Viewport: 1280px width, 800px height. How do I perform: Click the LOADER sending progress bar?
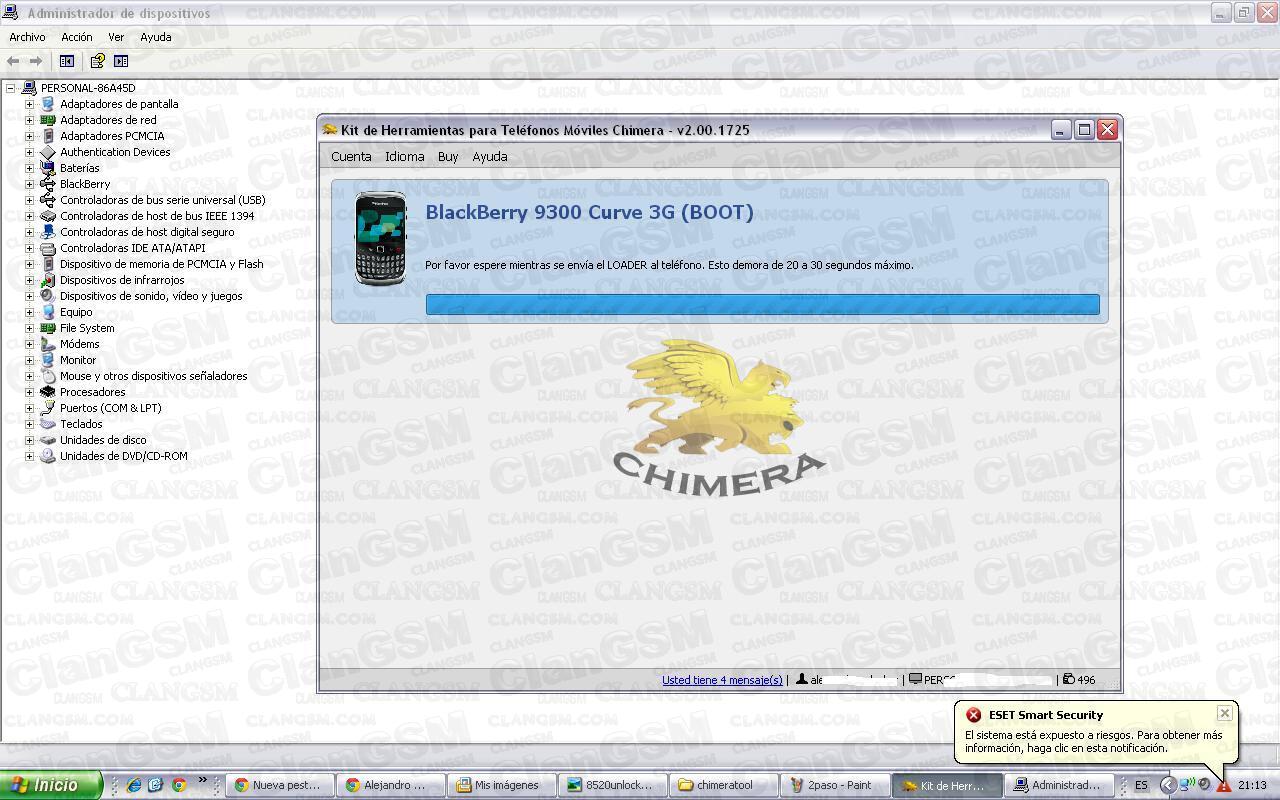(x=762, y=304)
